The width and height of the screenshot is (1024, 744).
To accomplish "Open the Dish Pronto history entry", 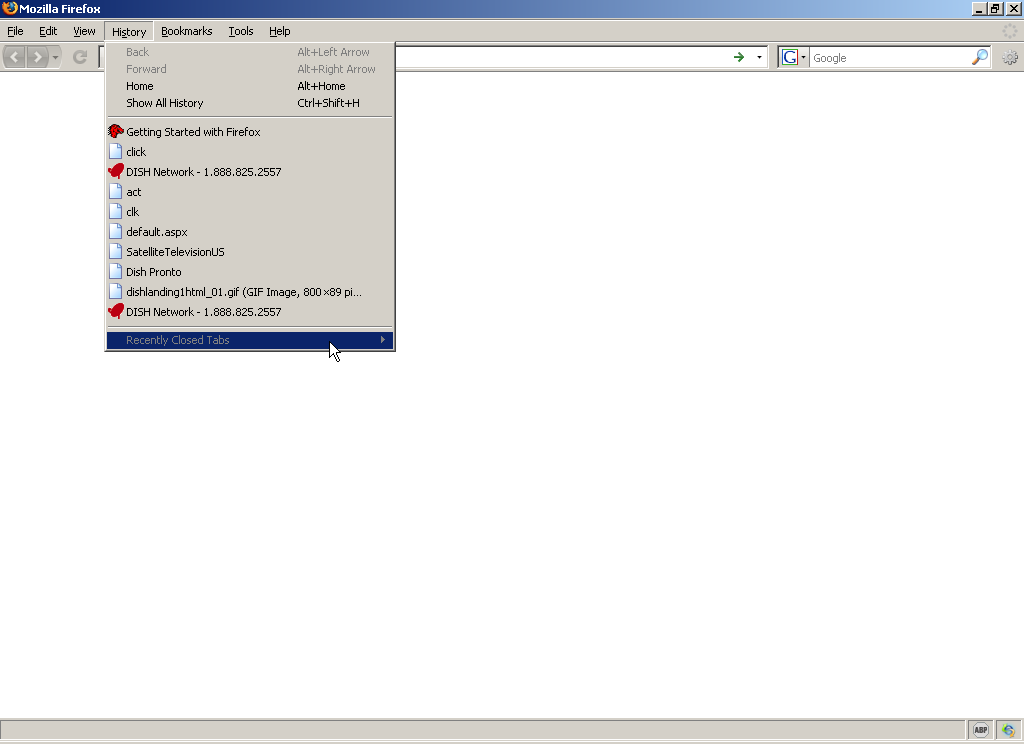I will (249, 272).
